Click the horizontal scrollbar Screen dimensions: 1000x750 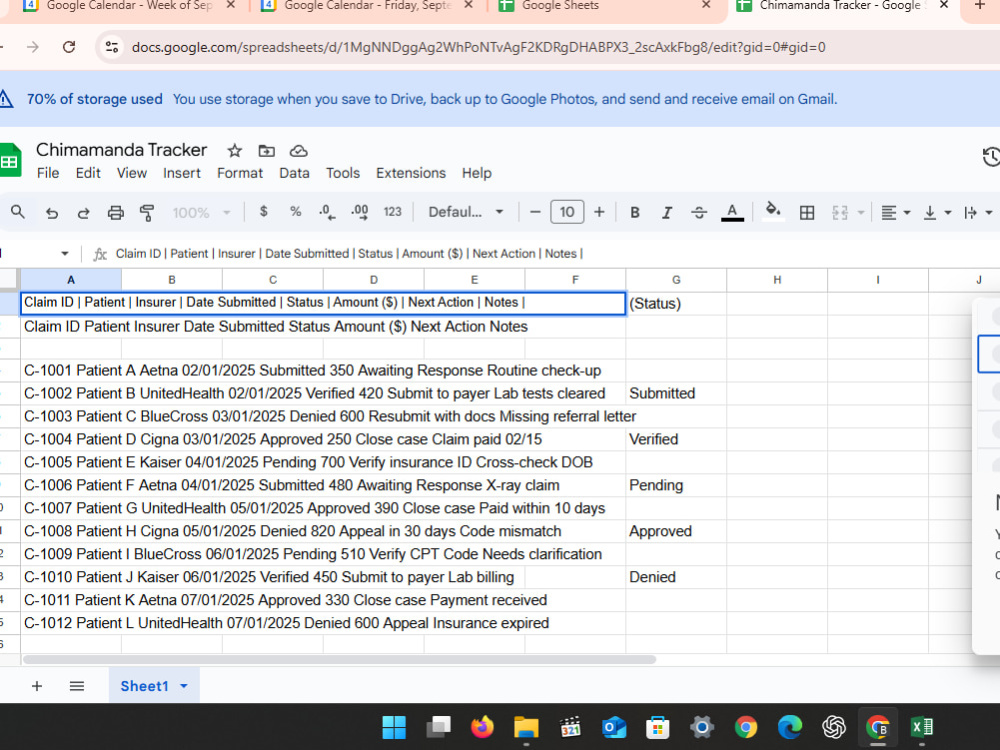(339, 659)
